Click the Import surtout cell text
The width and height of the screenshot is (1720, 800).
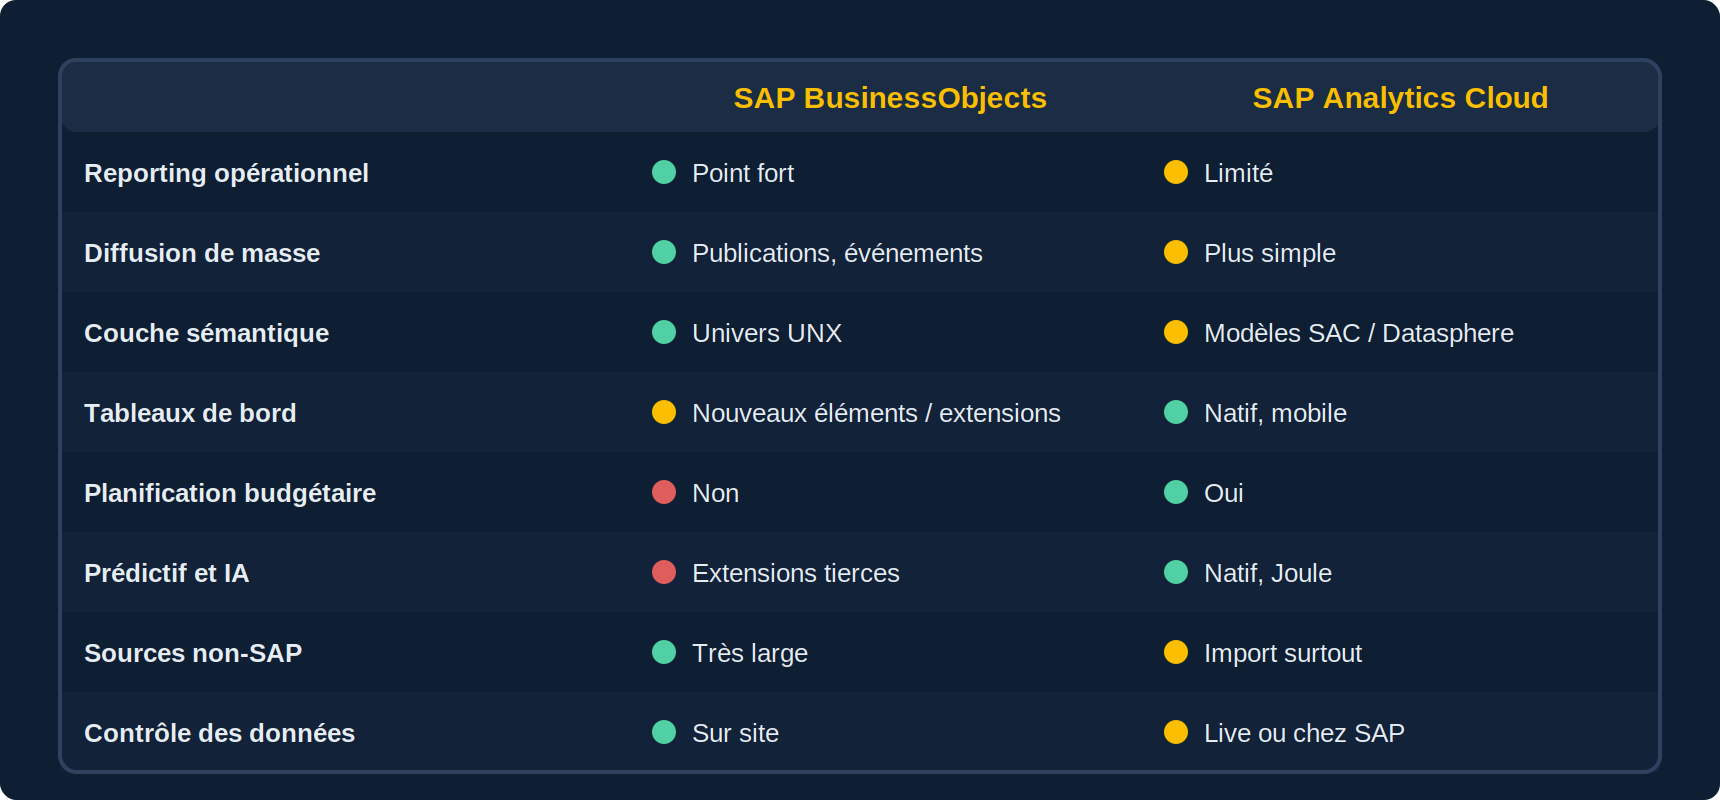1283,653
